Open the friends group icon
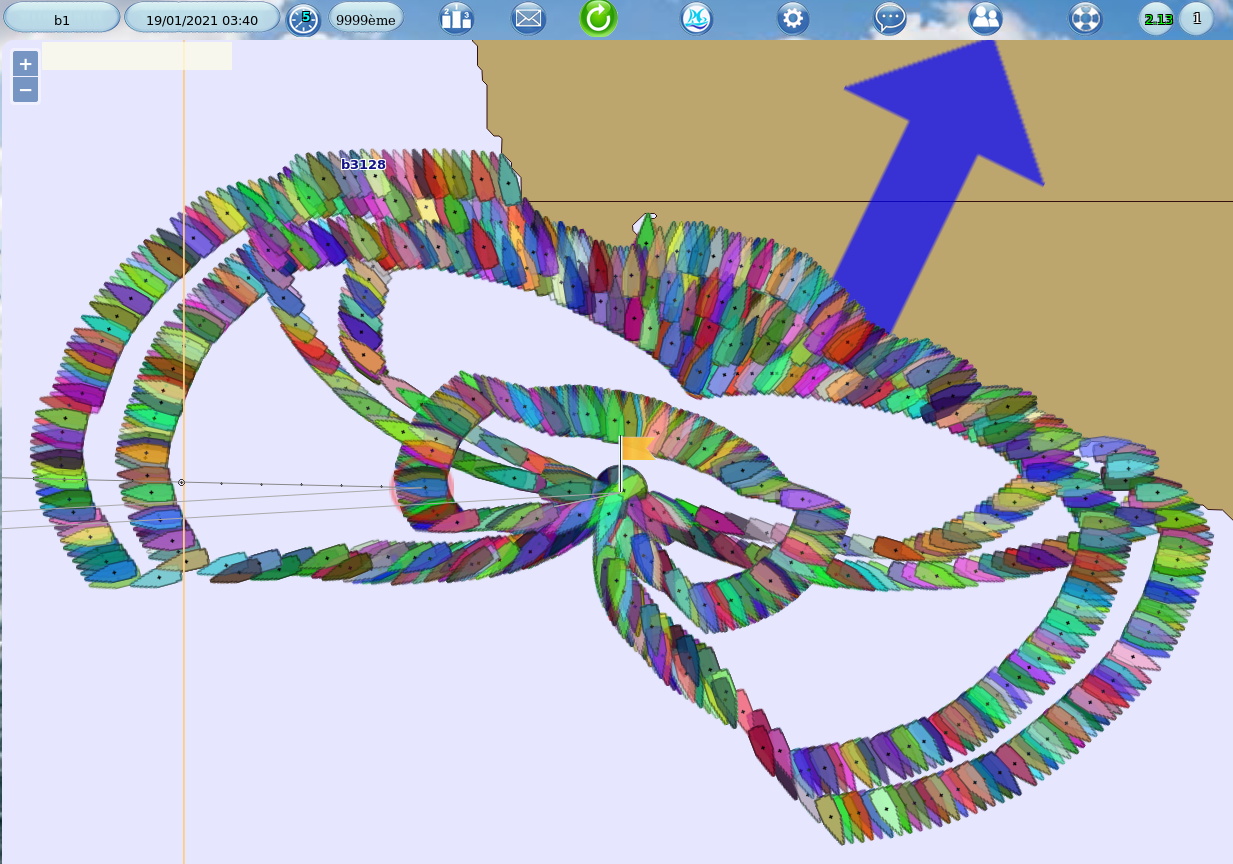1233x864 pixels. coord(985,18)
